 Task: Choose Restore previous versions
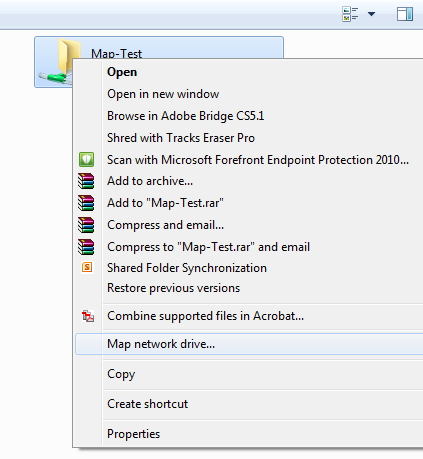tap(173, 288)
